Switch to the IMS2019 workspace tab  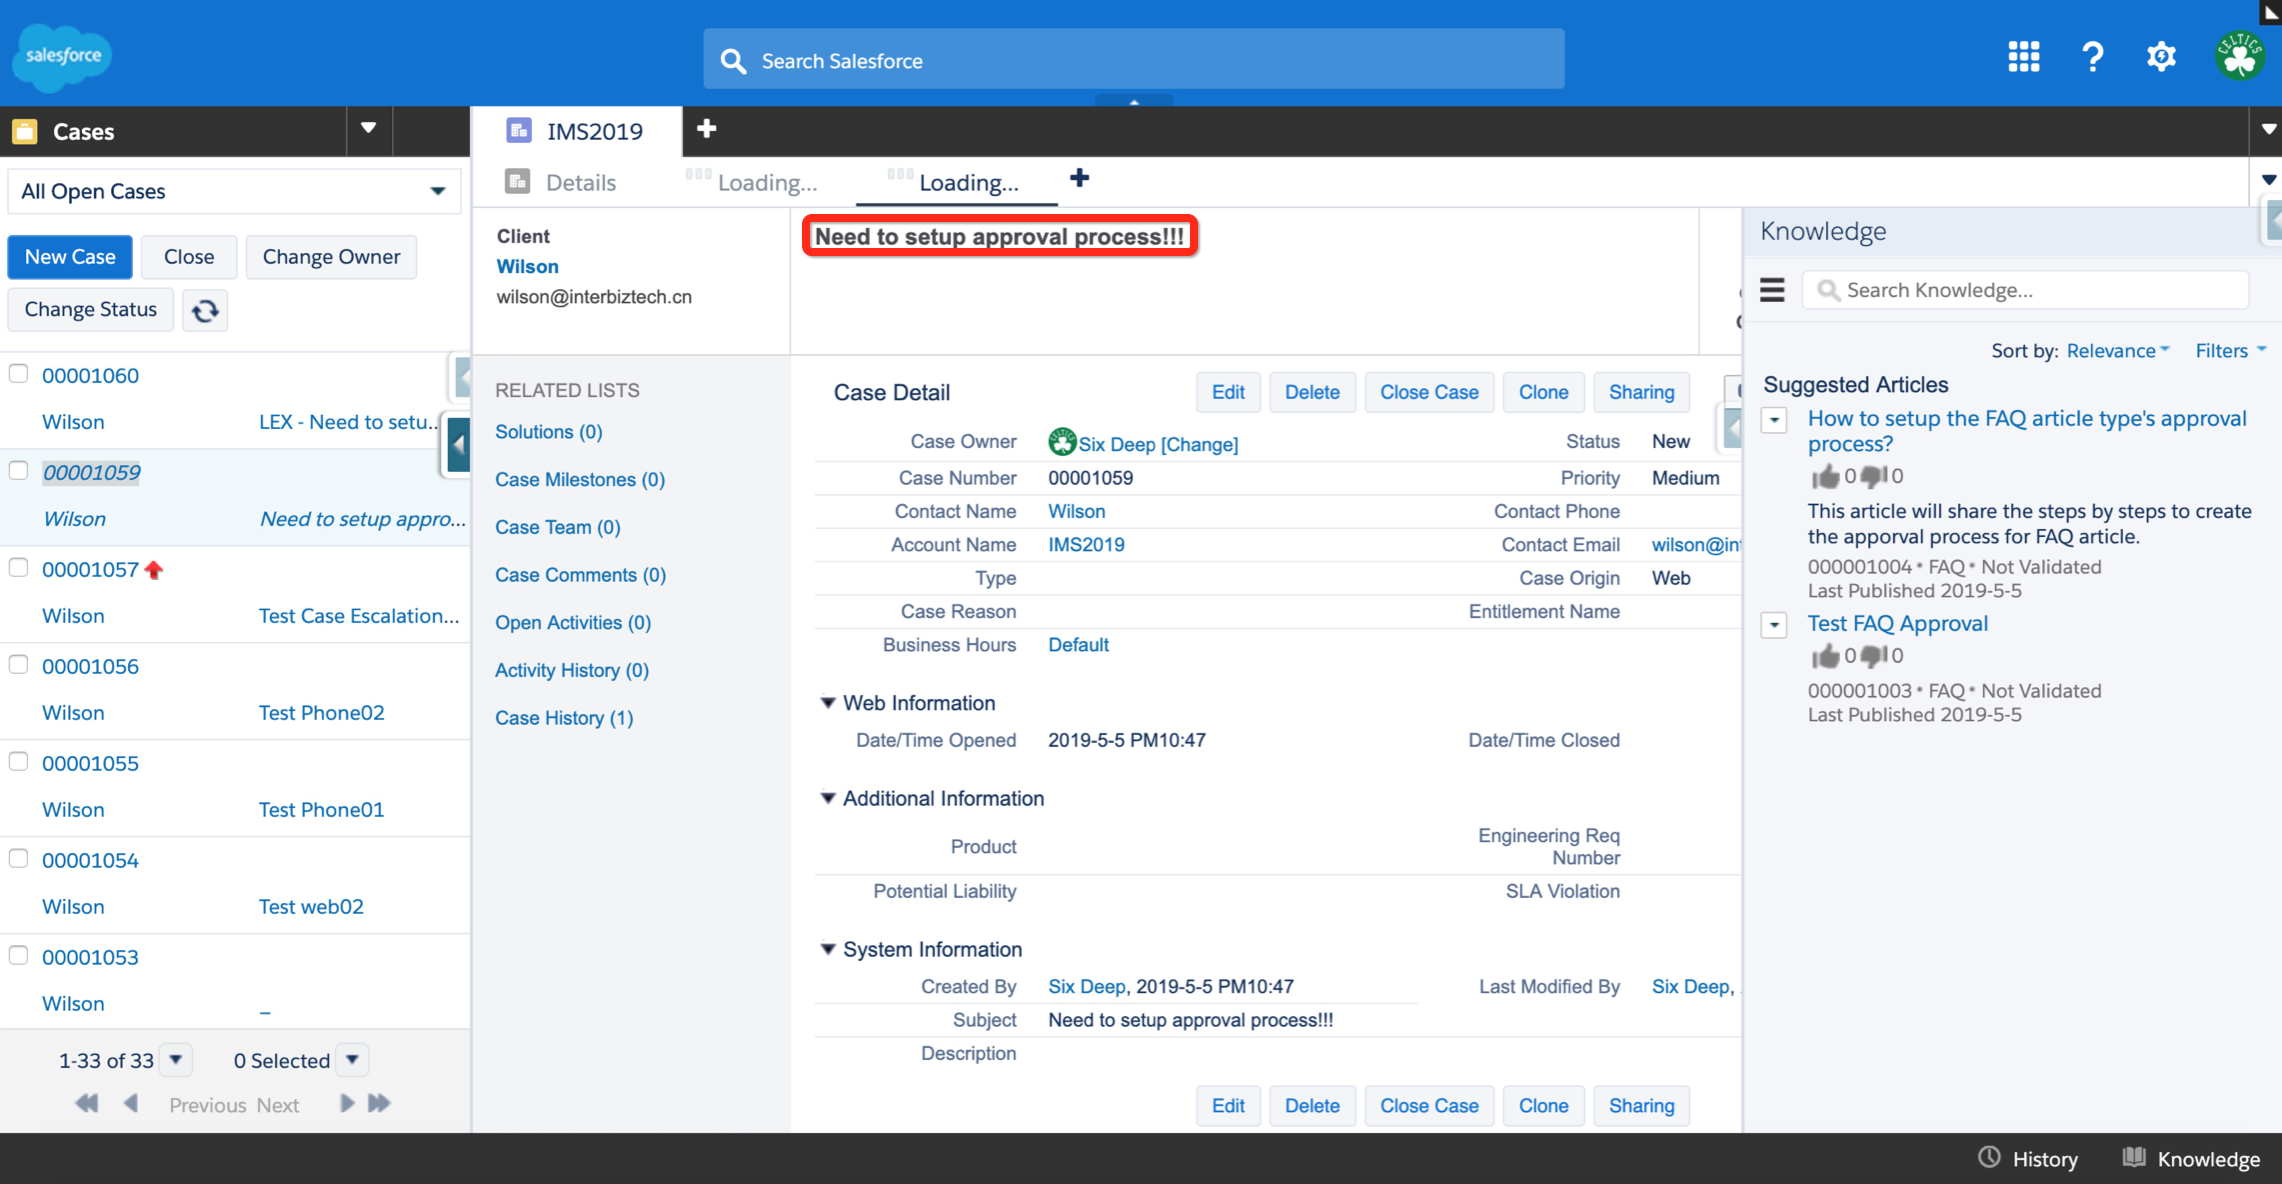click(x=577, y=131)
